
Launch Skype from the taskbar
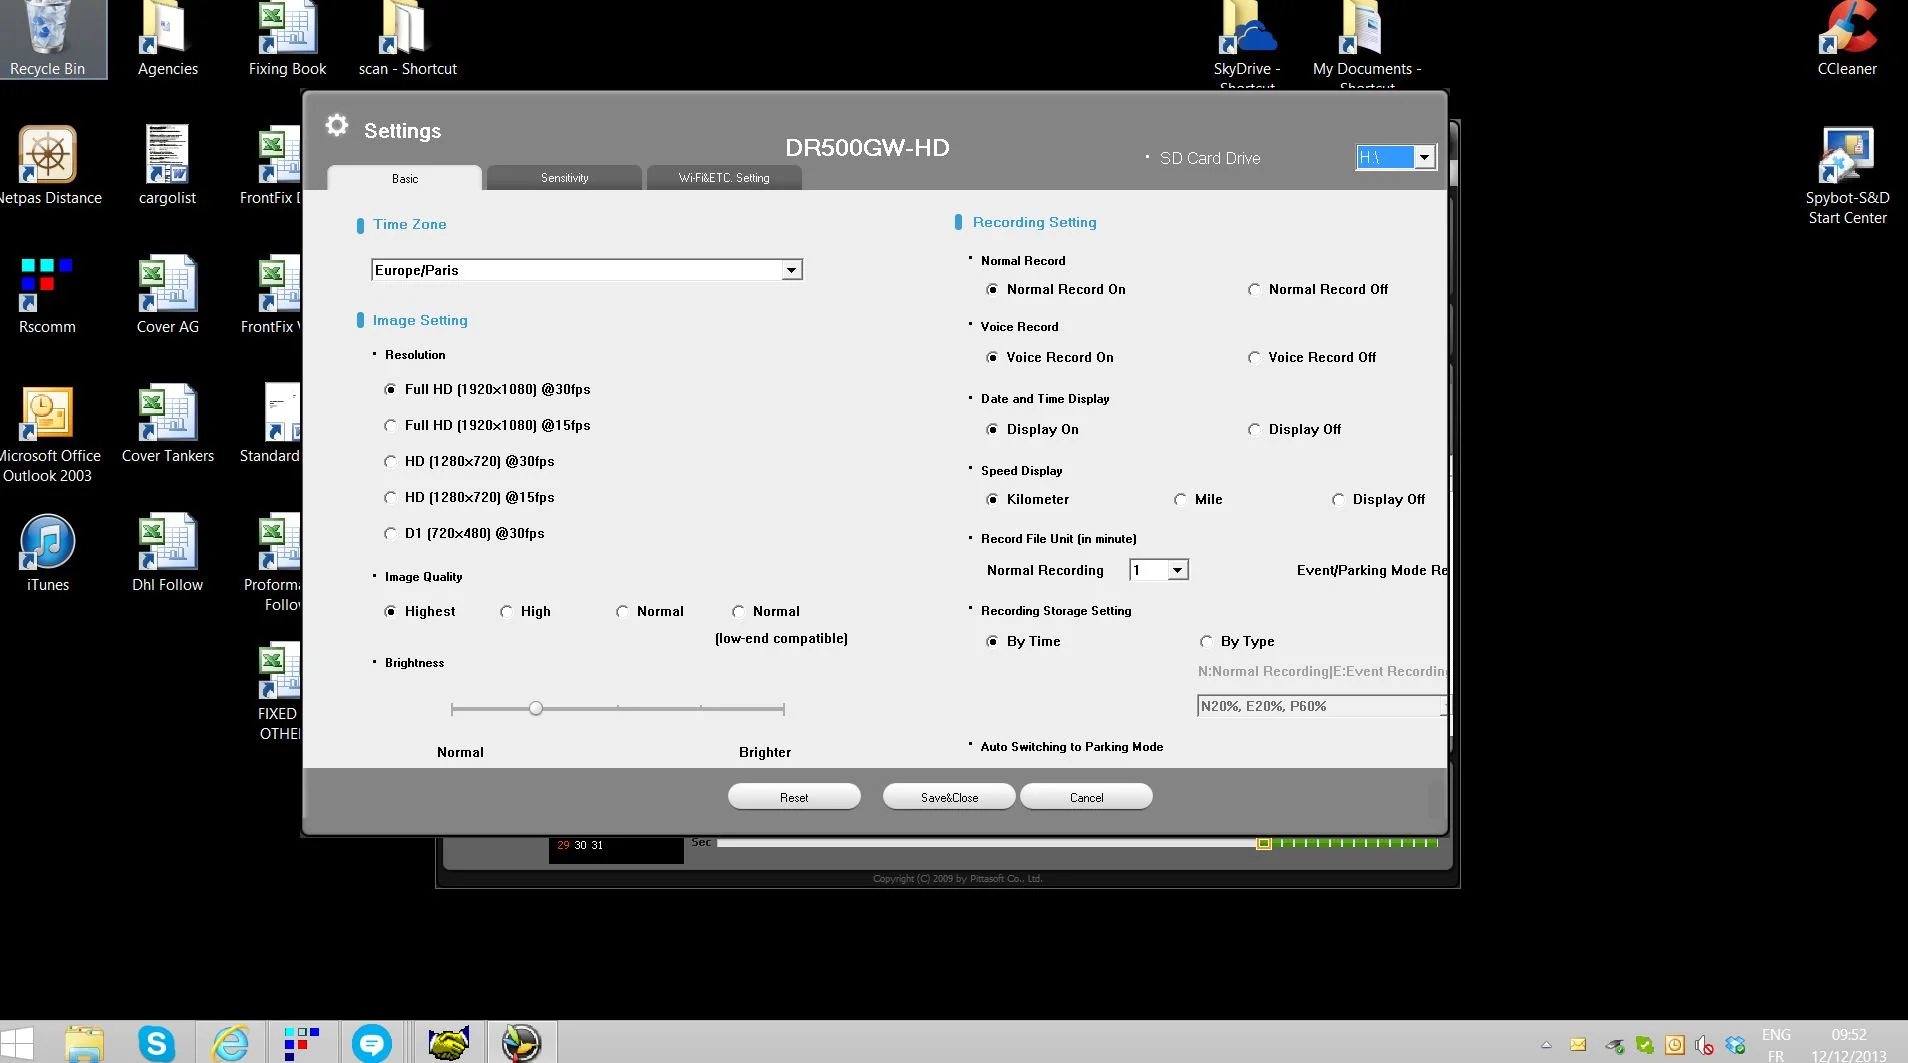(156, 1043)
